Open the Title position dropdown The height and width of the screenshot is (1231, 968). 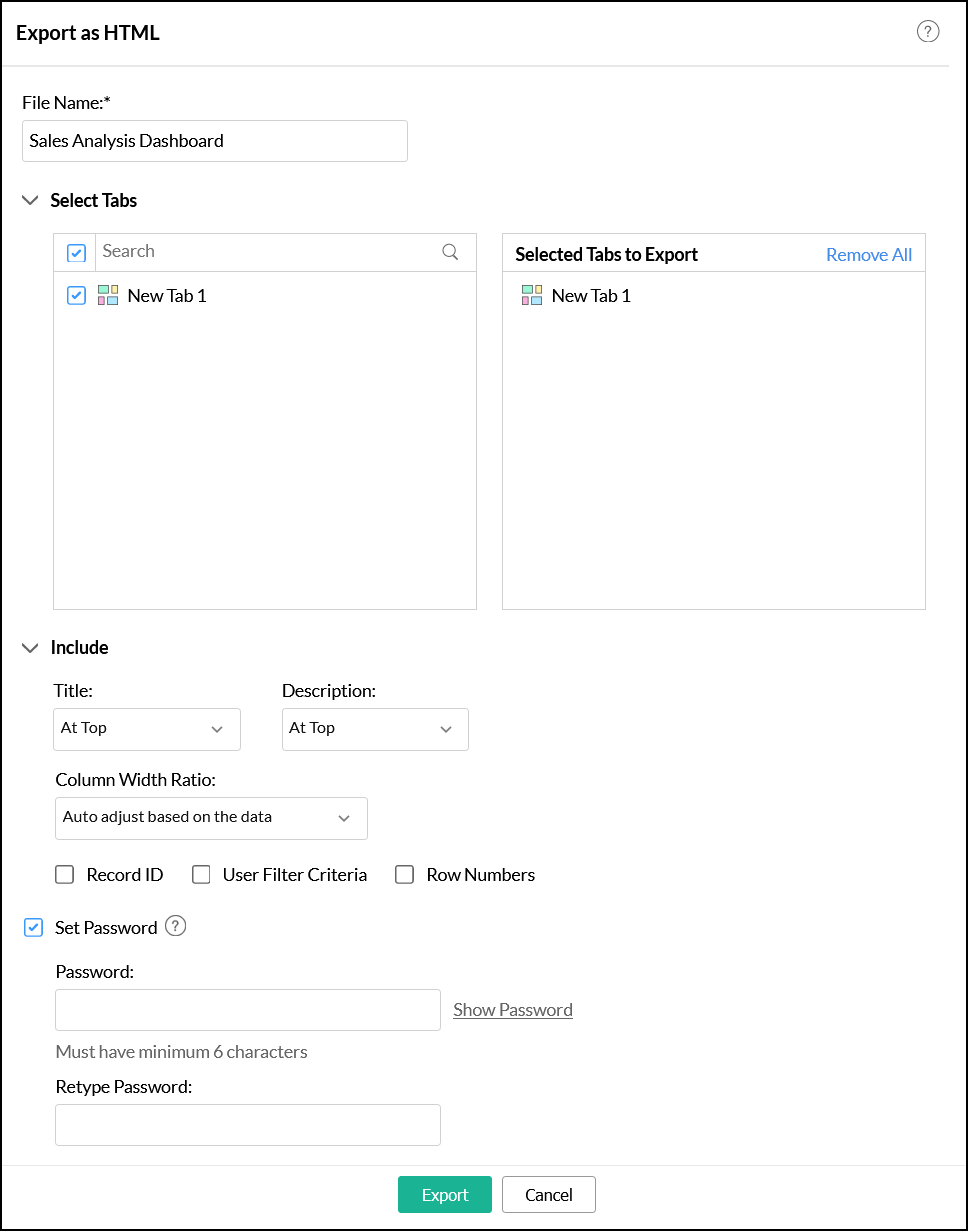pos(147,729)
